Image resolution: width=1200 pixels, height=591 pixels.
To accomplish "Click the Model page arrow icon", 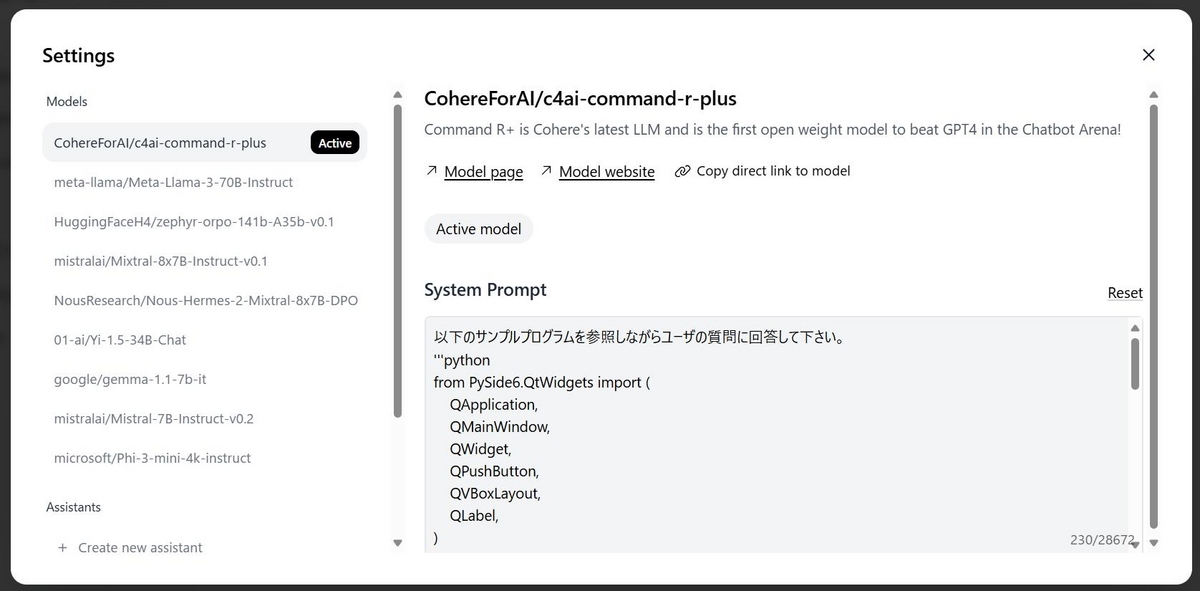I will 431,171.
